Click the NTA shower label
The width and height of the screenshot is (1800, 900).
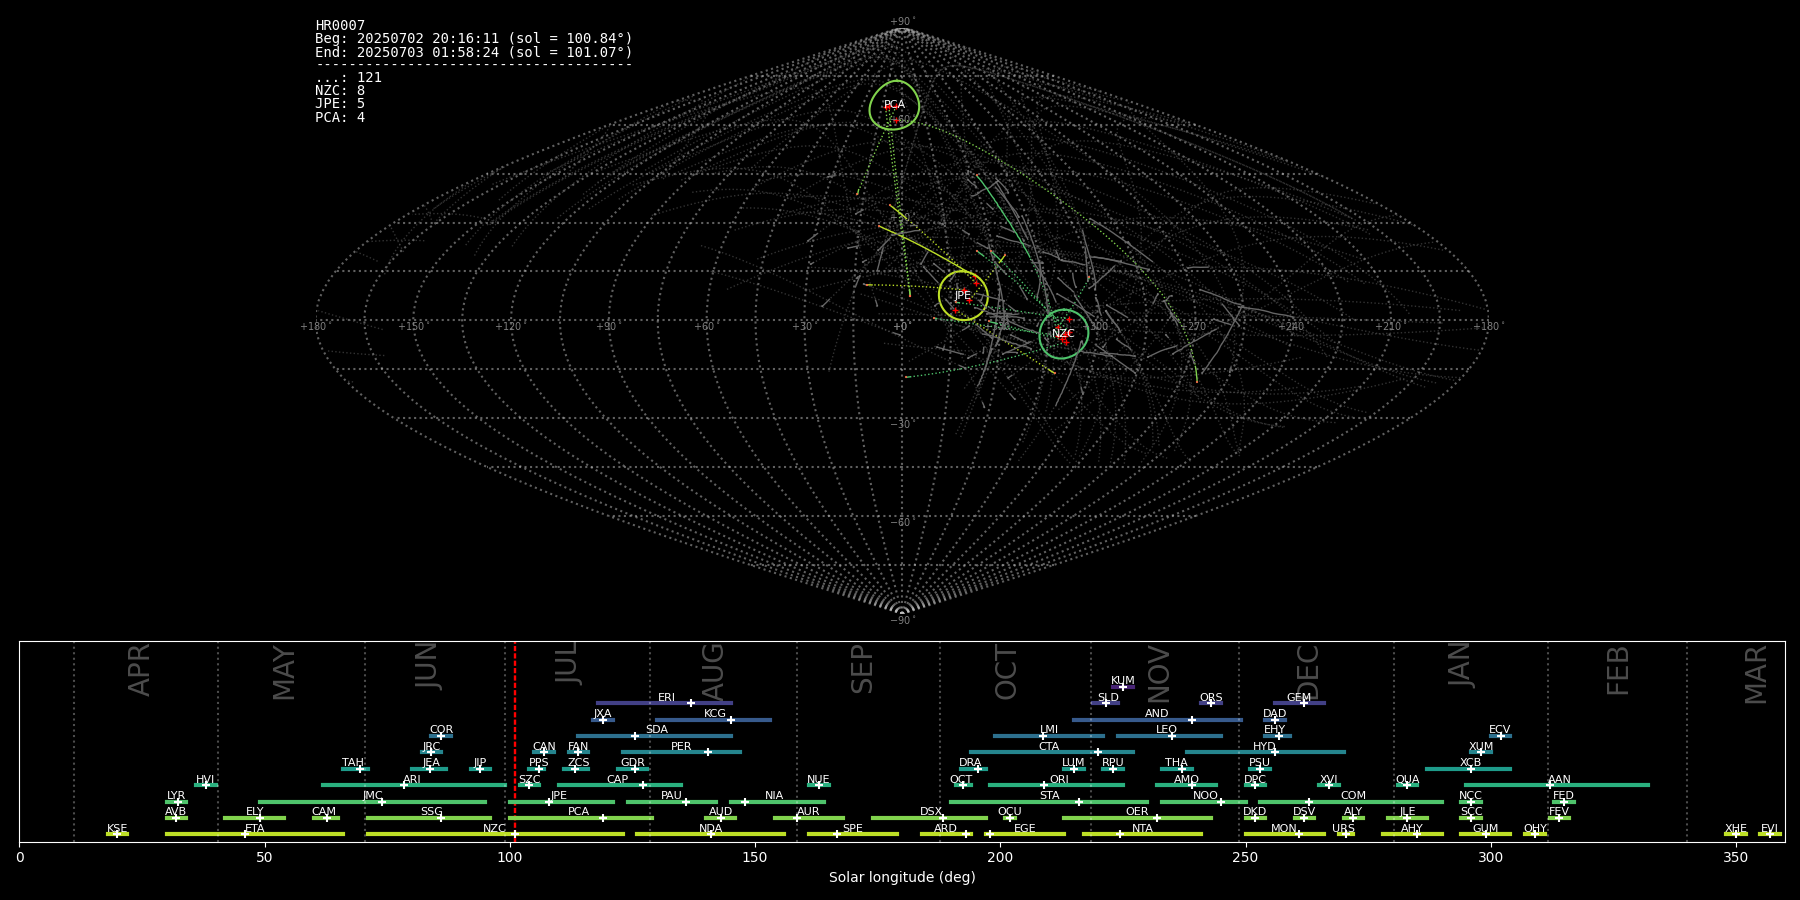tap(1142, 829)
